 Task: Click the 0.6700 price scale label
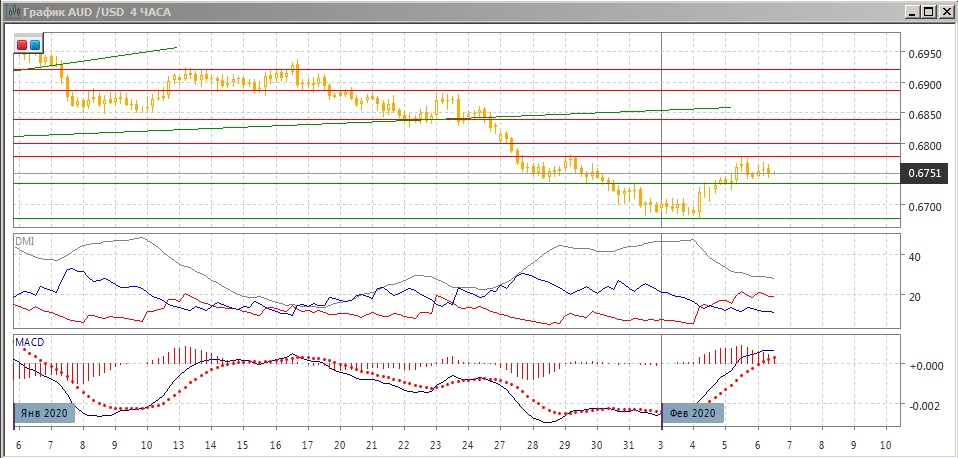[x=922, y=207]
